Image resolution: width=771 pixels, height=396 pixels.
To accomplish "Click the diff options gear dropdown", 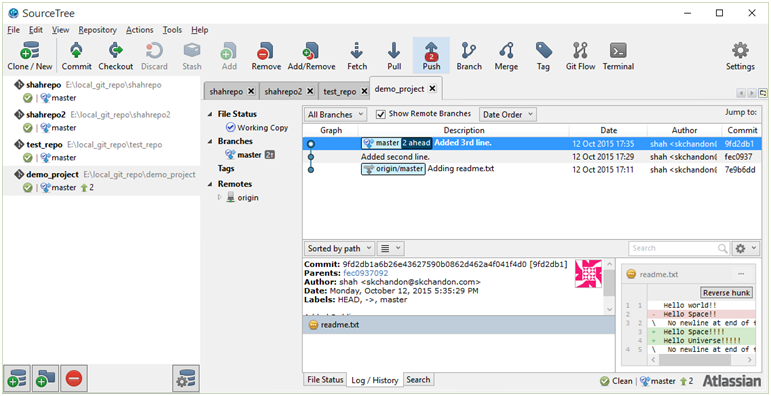I will 745,248.
